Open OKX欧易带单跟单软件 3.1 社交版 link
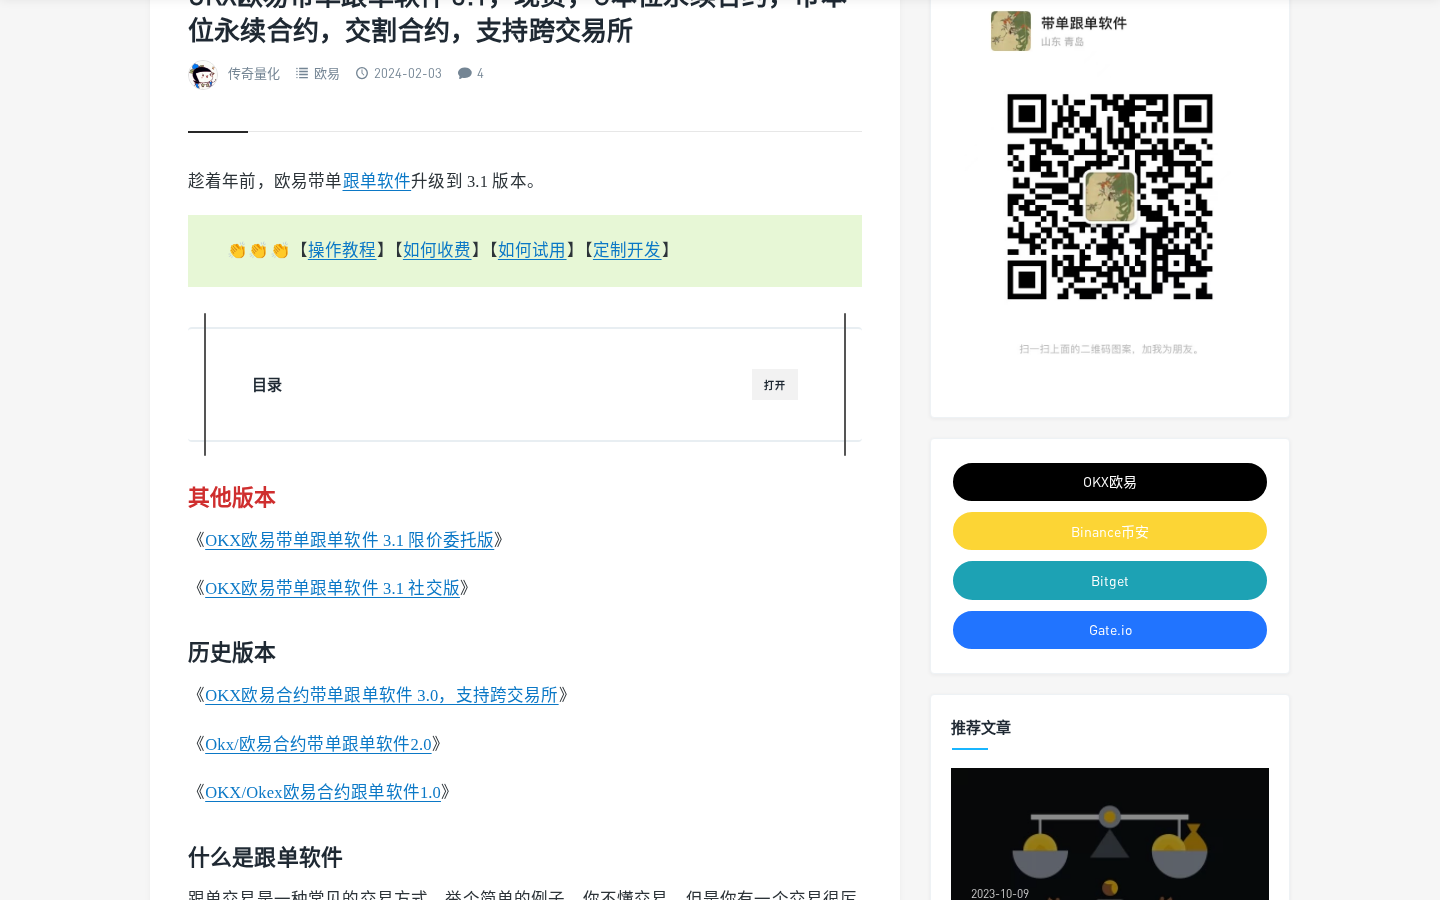 (332, 588)
